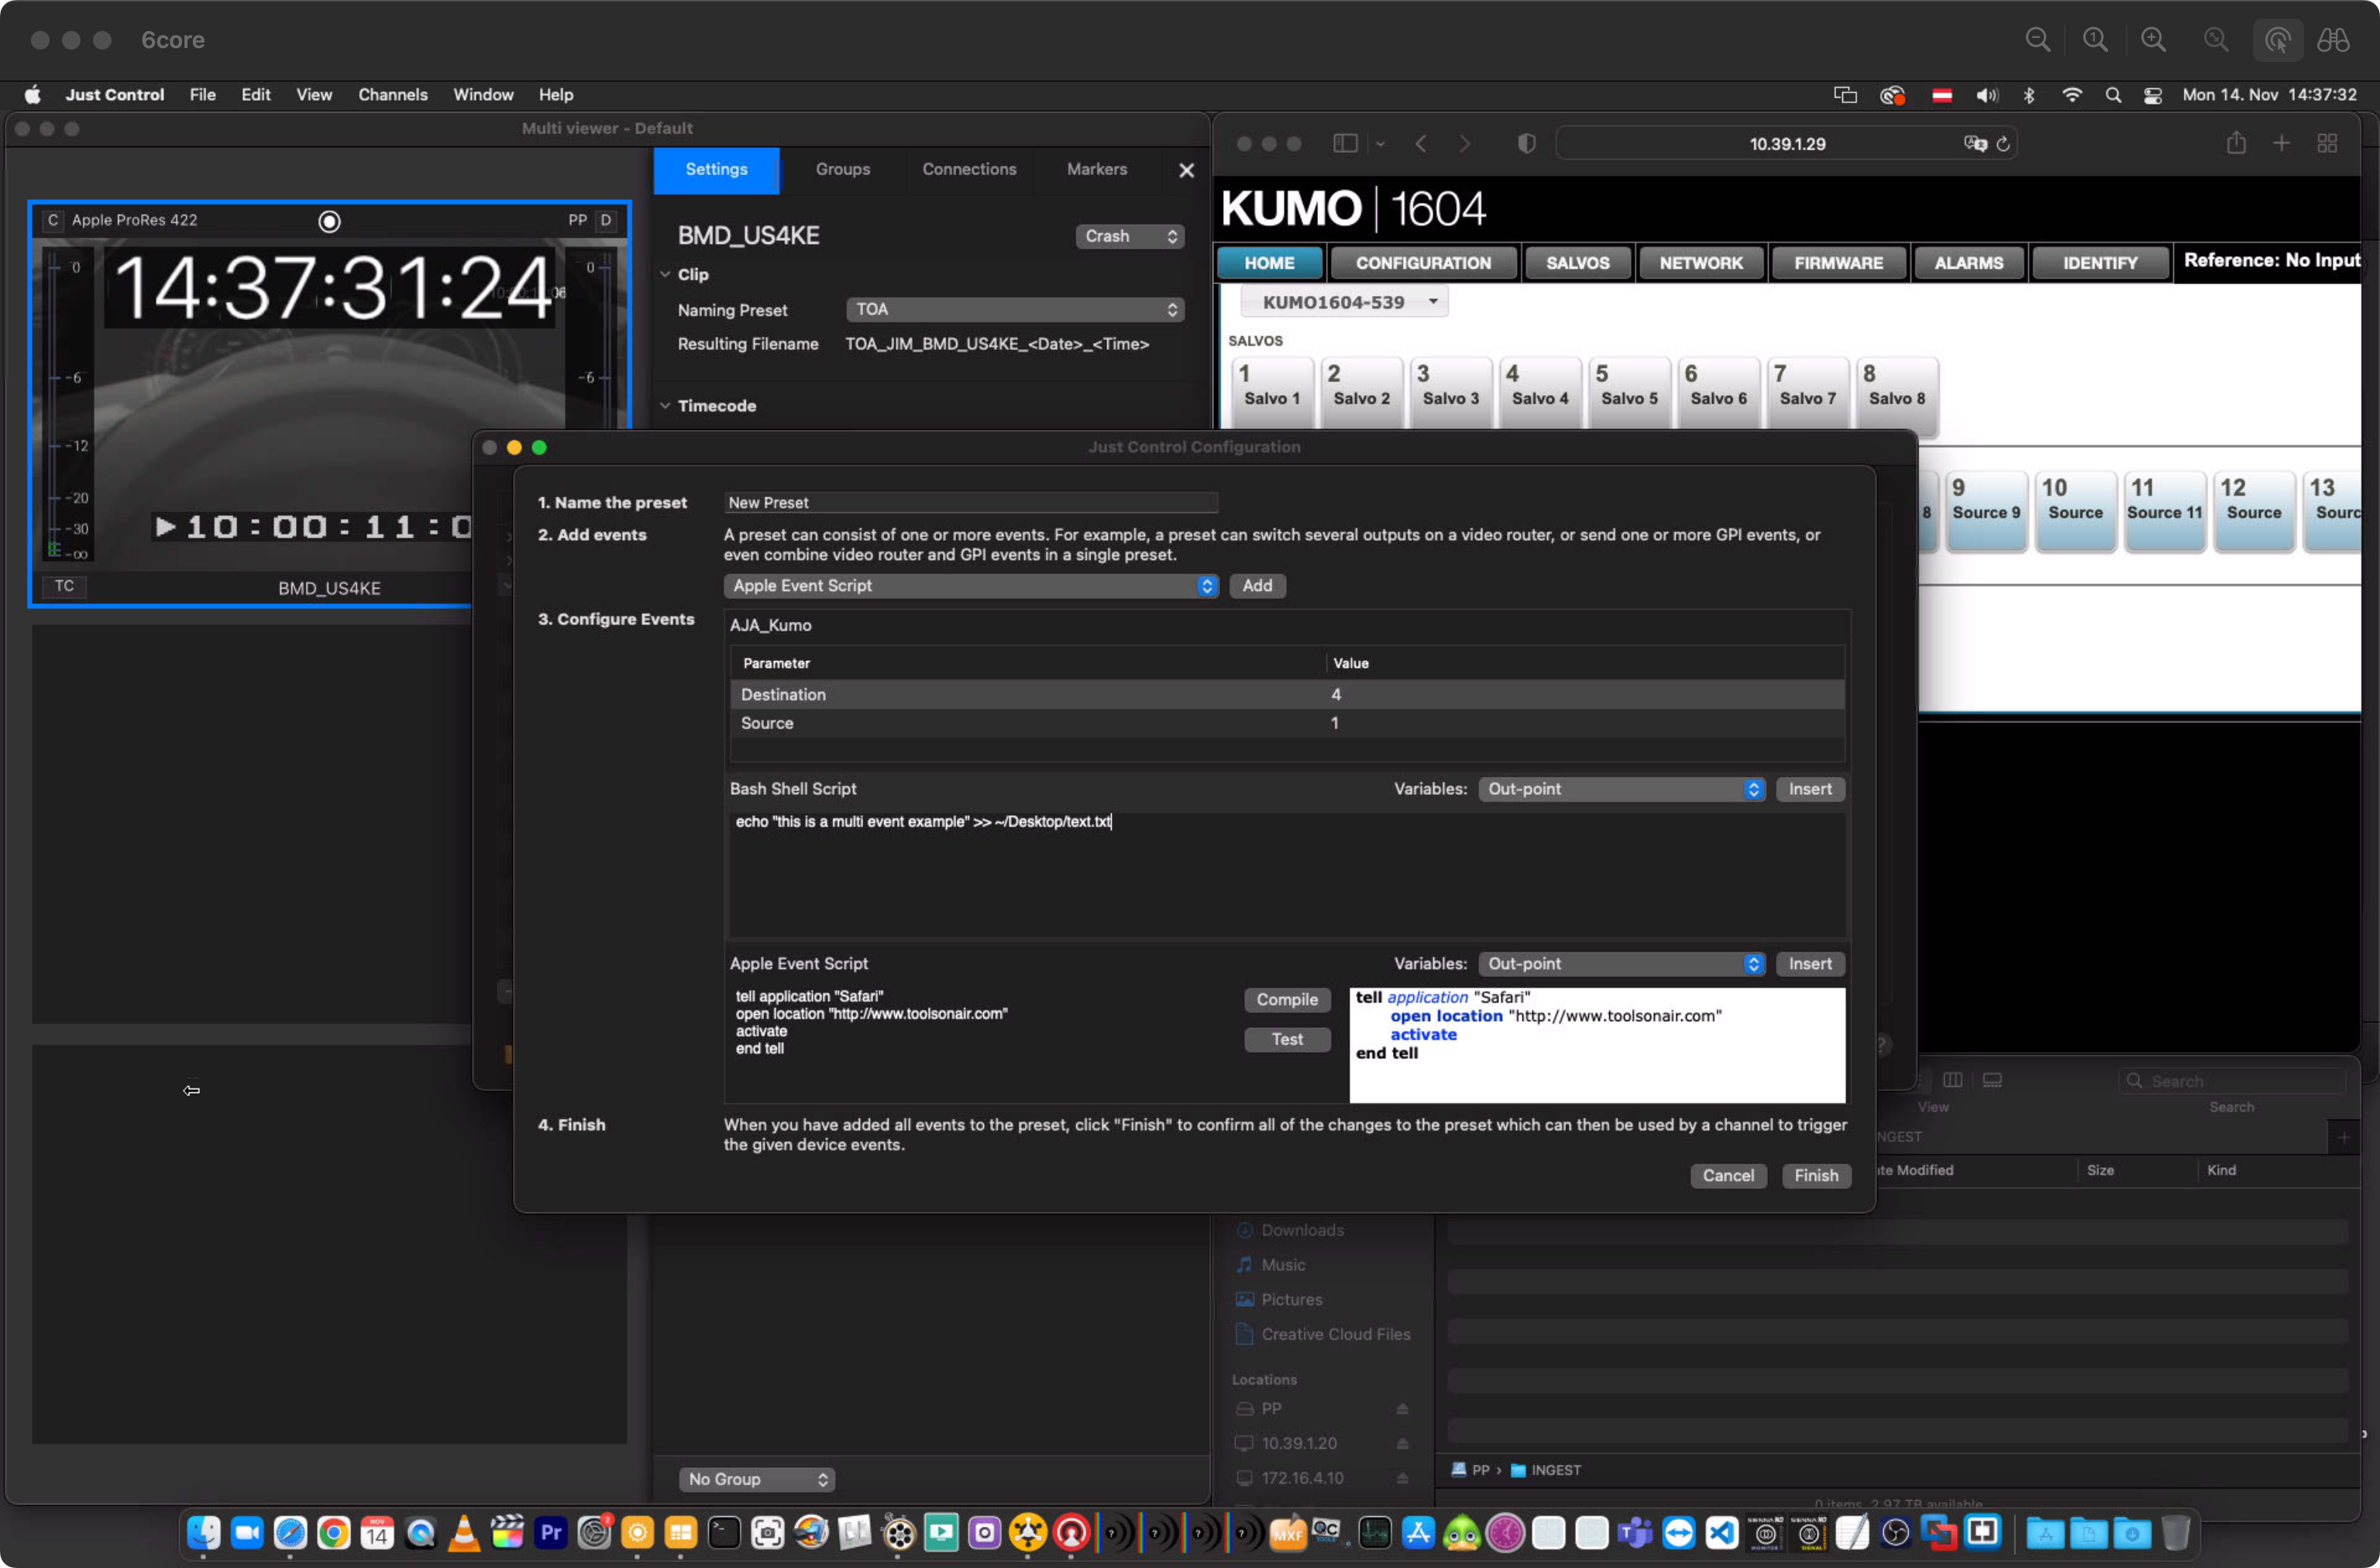Toggle the TC button on the viewer
The image size is (2380, 1568).
pyautogui.click(x=64, y=586)
